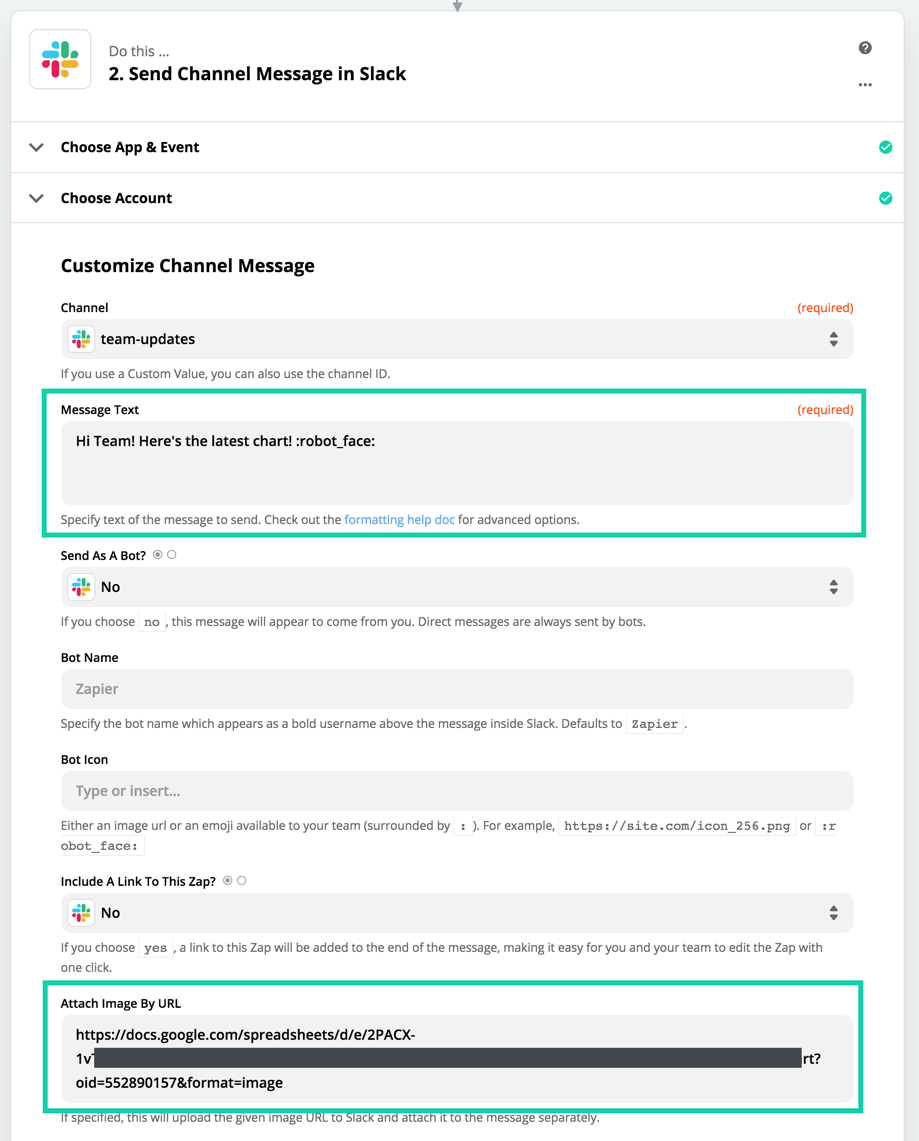919x1141 pixels.
Task: Click the 'Do this ...' label
Action: [x=139, y=51]
